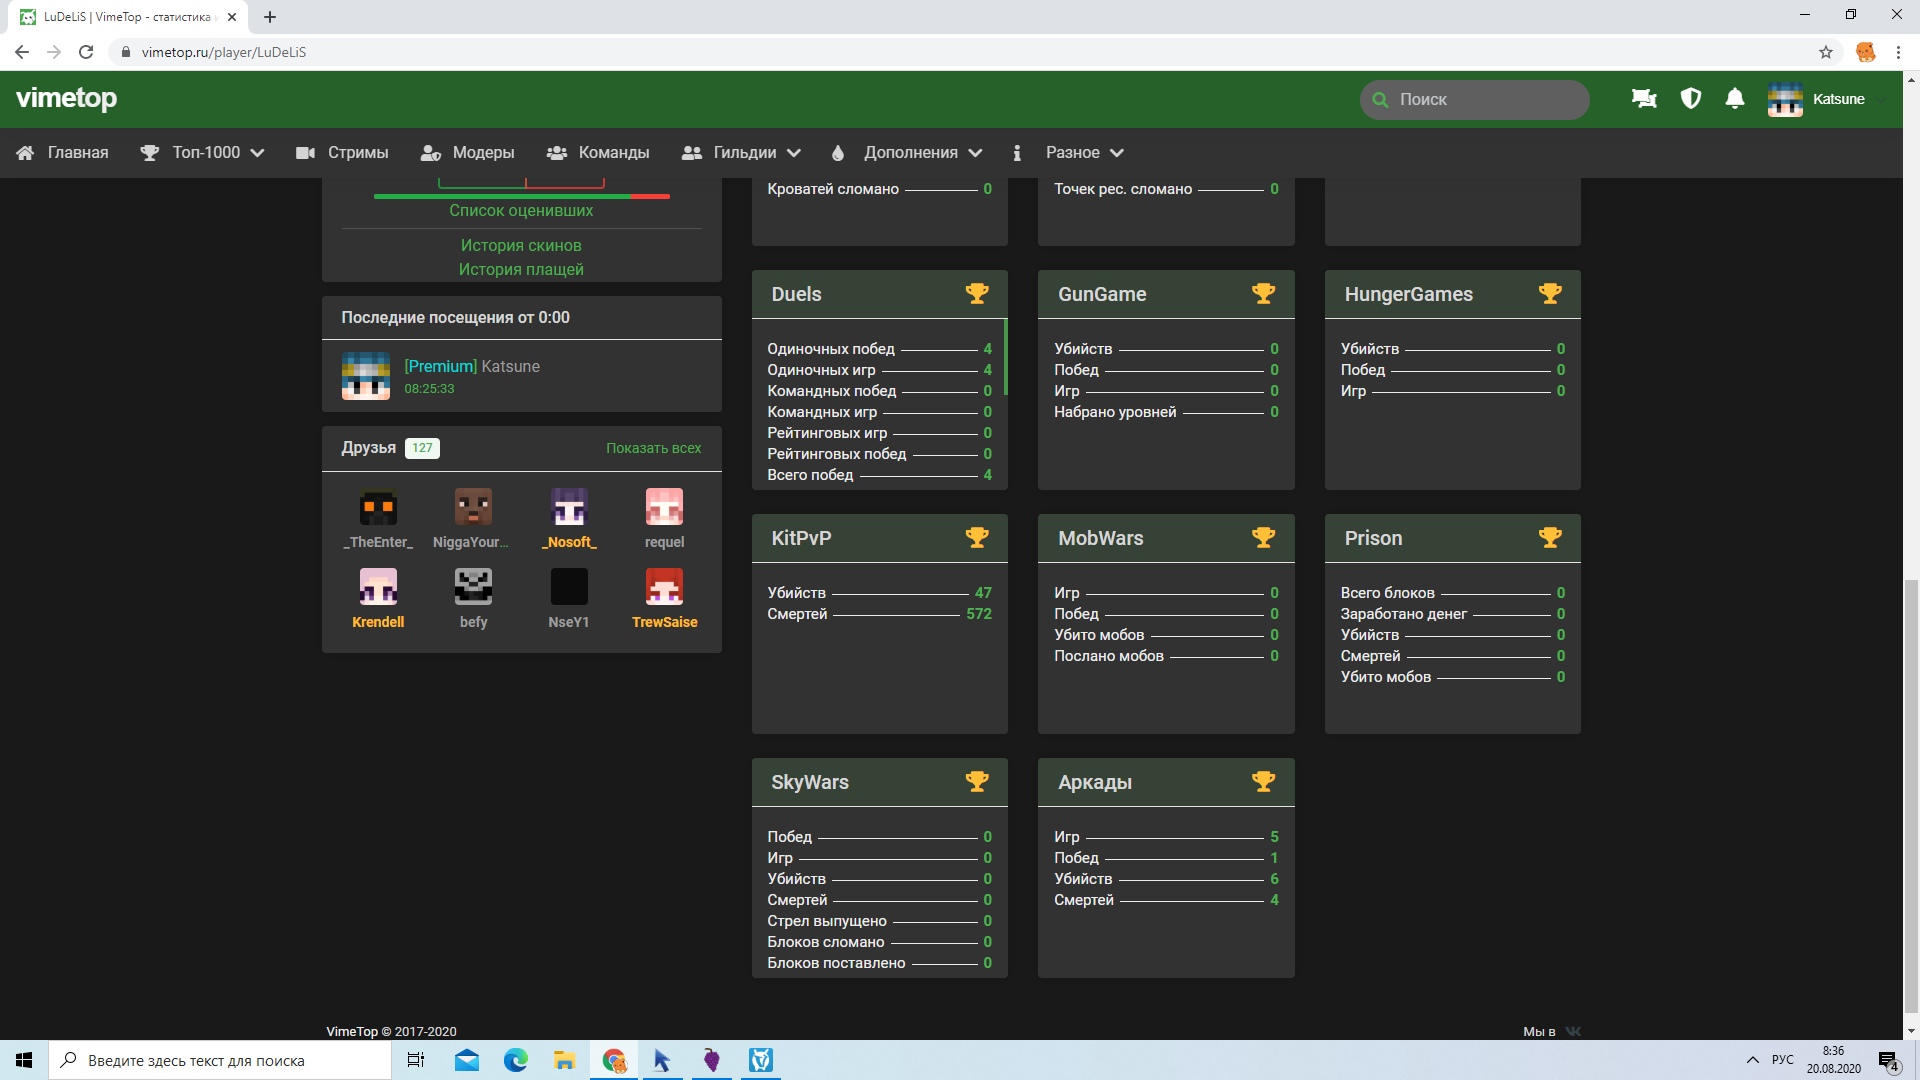This screenshot has height=1080, width=1920.
Task: Open the Команды section
Action: [x=598, y=152]
